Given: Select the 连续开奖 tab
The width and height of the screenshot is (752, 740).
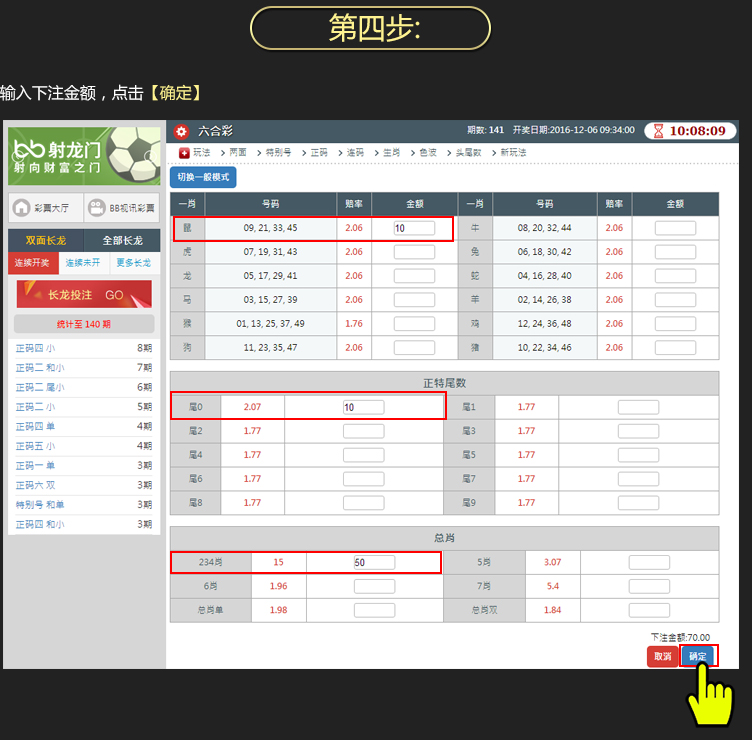Looking at the screenshot, I should pos(33,263).
